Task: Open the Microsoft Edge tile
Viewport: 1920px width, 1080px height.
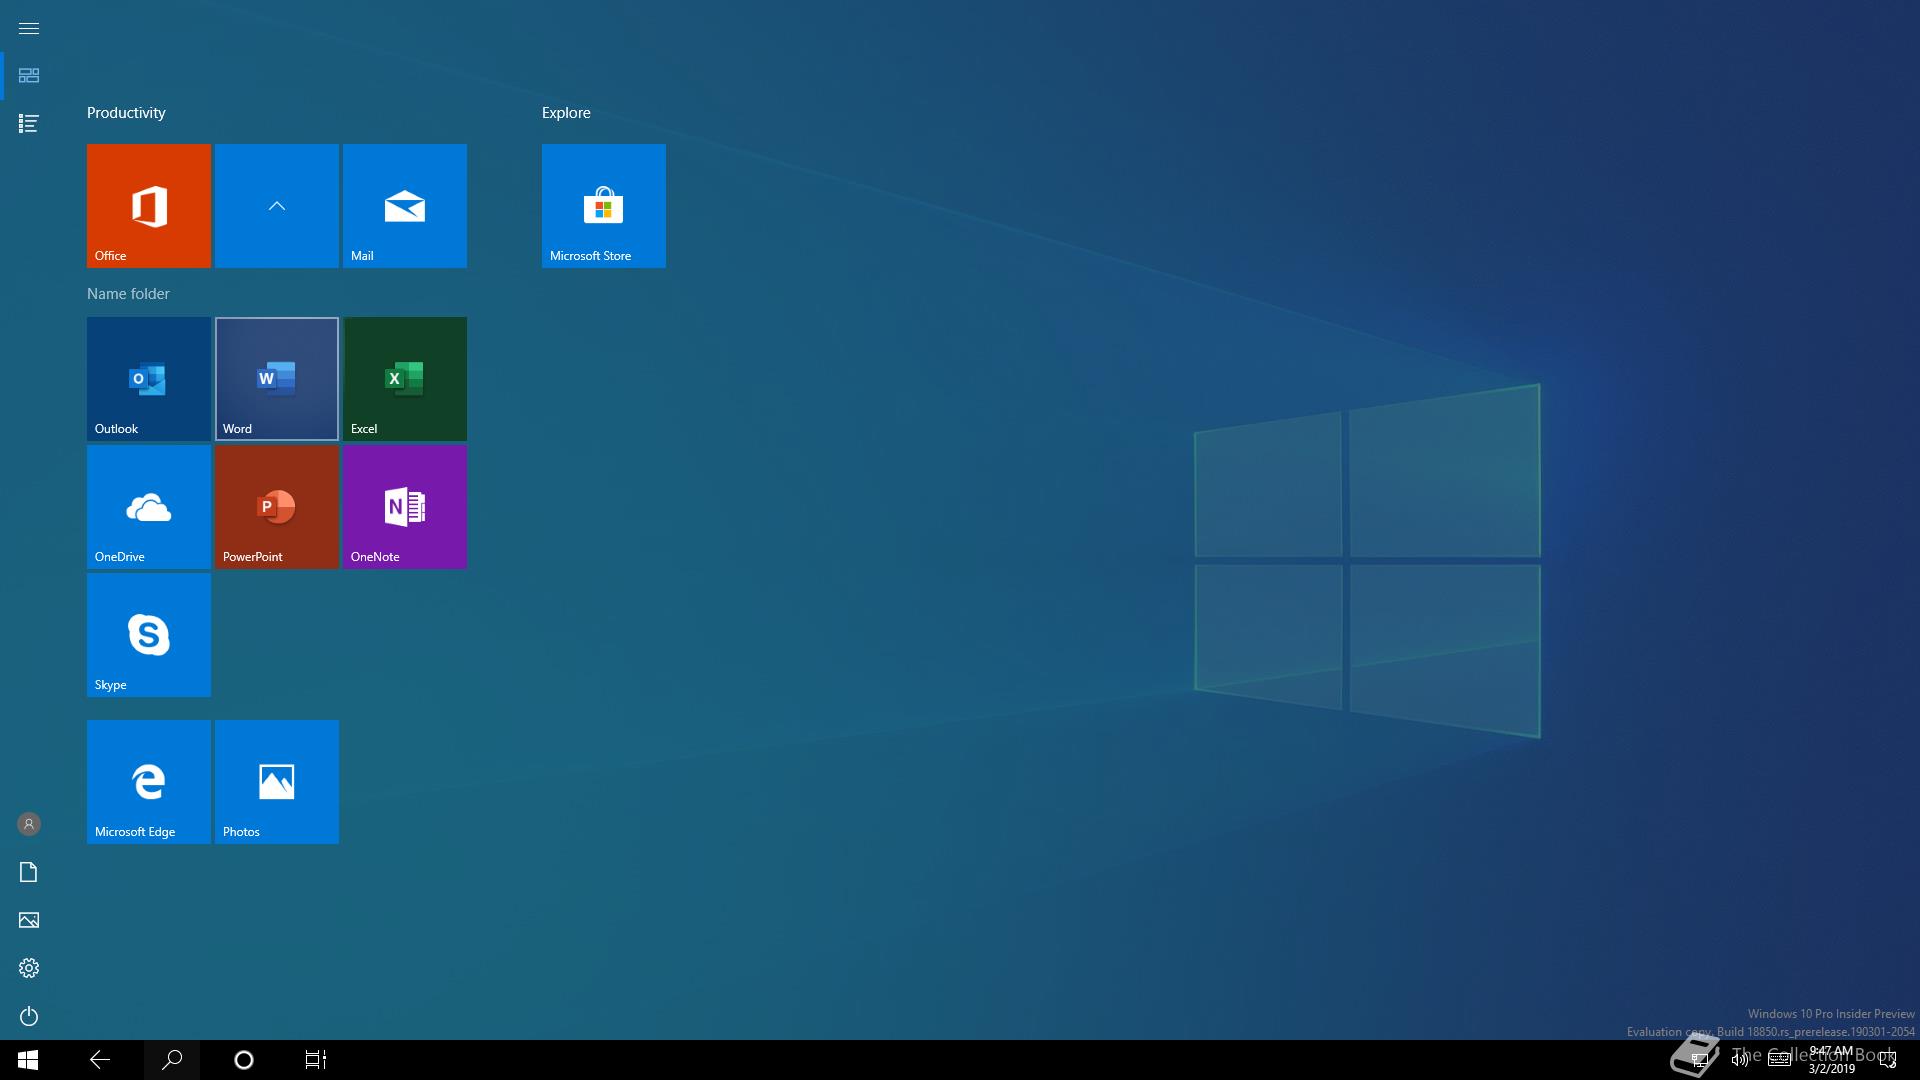Action: coord(149,782)
